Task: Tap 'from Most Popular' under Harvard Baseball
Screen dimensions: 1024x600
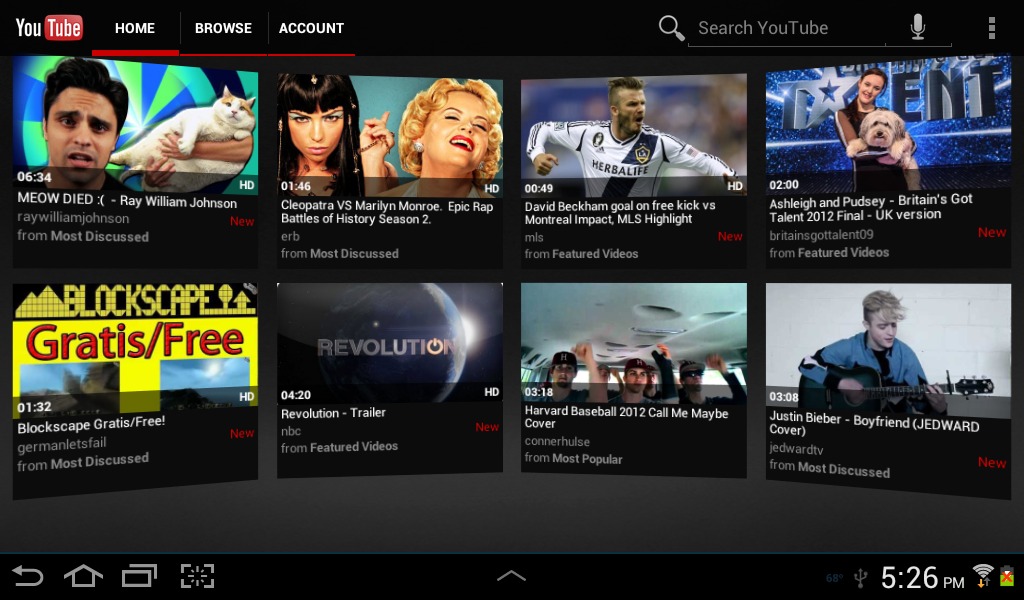Action: pyautogui.click(x=573, y=458)
